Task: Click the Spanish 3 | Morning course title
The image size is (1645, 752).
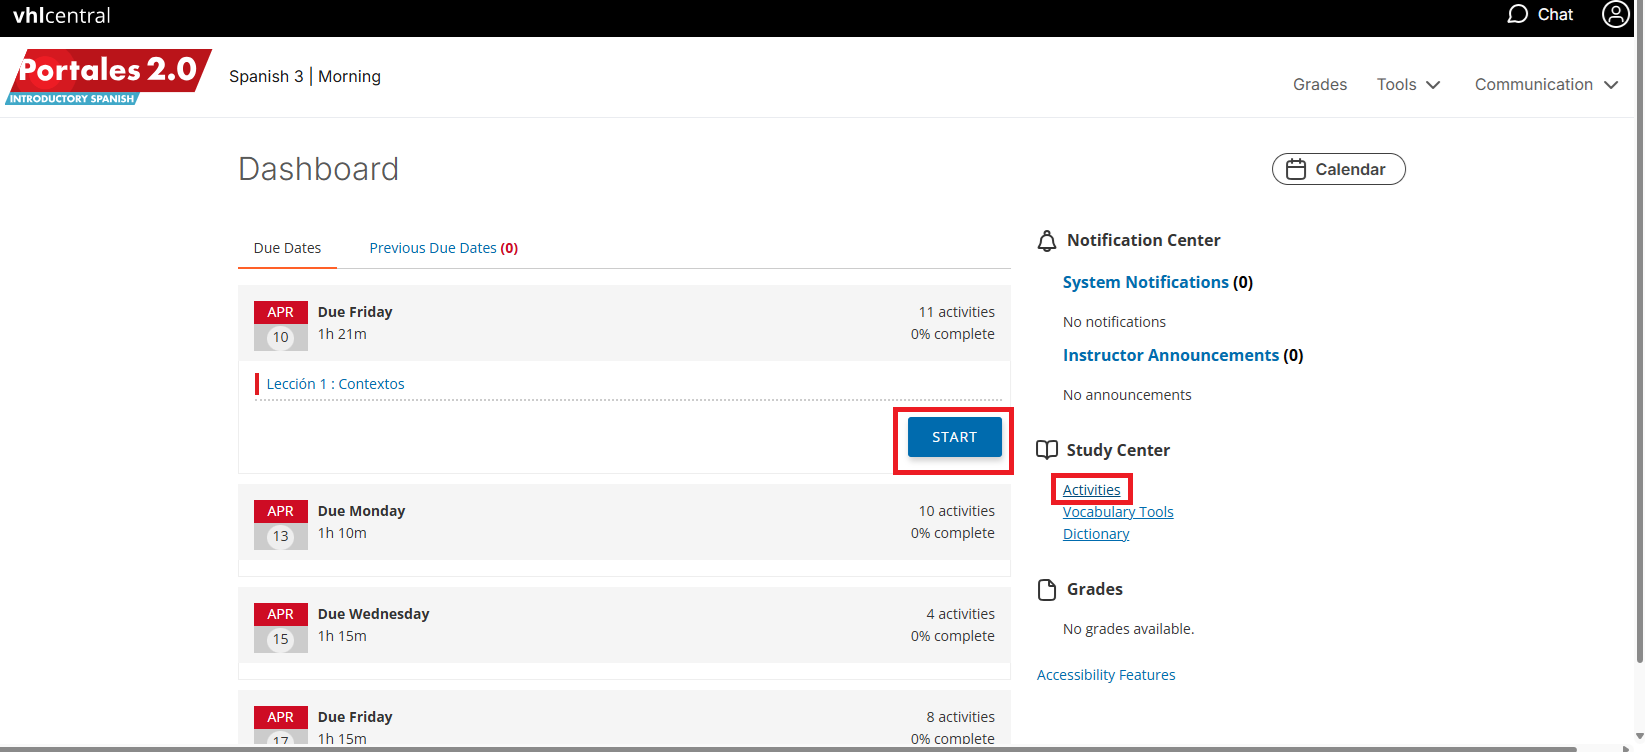Action: point(305,76)
